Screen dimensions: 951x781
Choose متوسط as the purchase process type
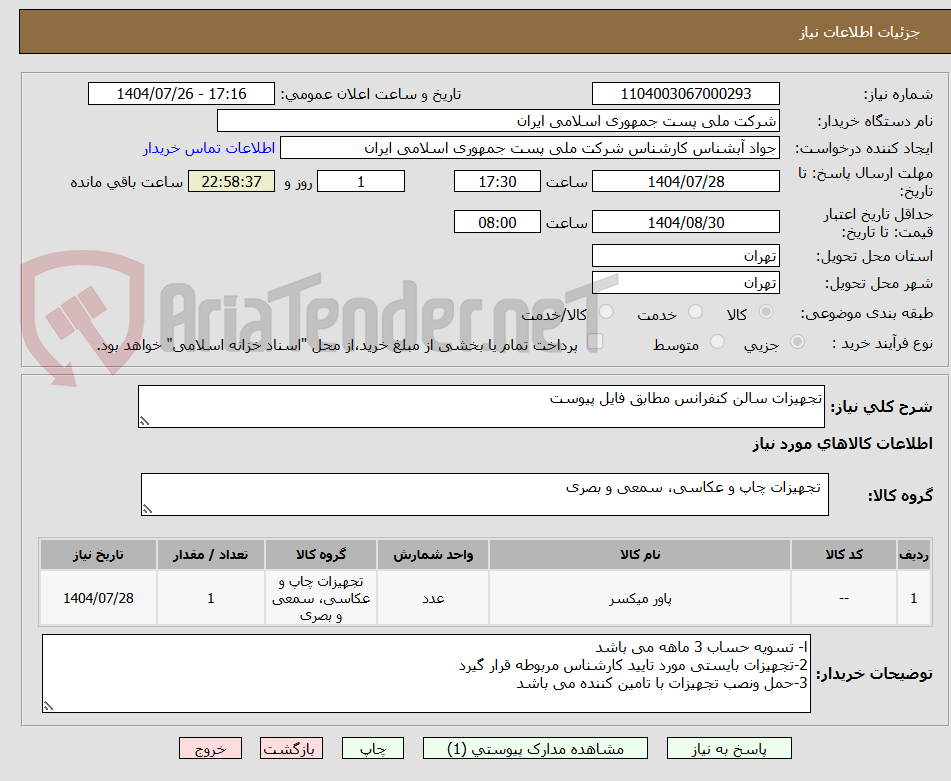[716, 341]
